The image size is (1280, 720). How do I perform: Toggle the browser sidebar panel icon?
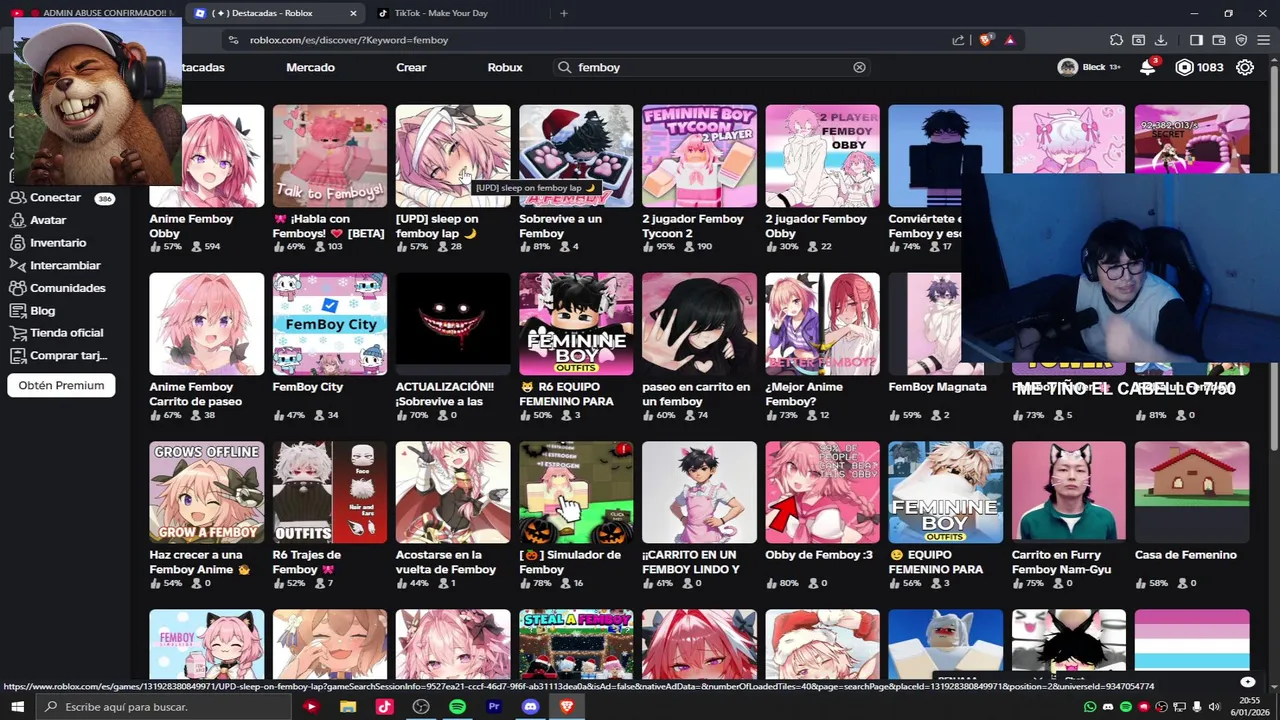click(x=1196, y=40)
